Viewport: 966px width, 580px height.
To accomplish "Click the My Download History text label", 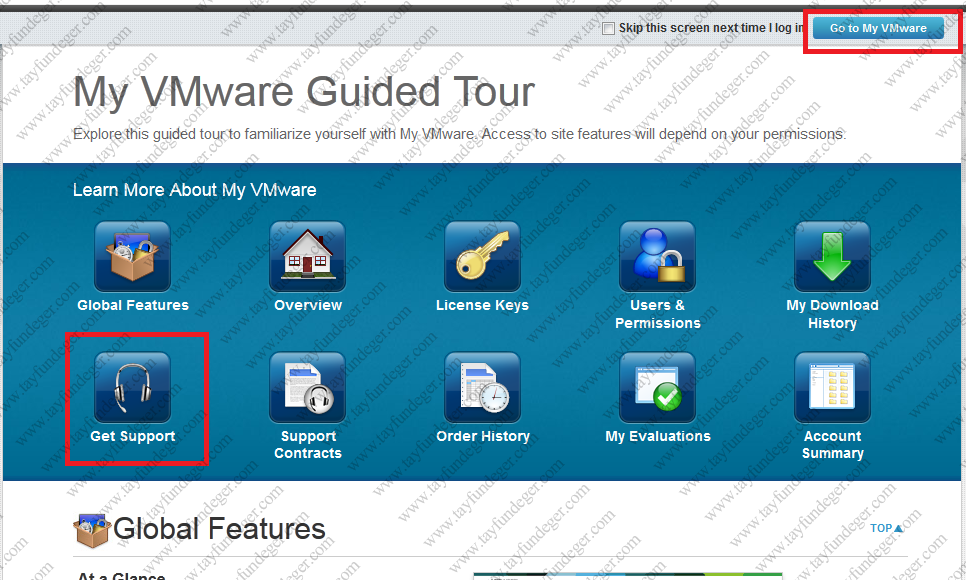I will point(832,314).
